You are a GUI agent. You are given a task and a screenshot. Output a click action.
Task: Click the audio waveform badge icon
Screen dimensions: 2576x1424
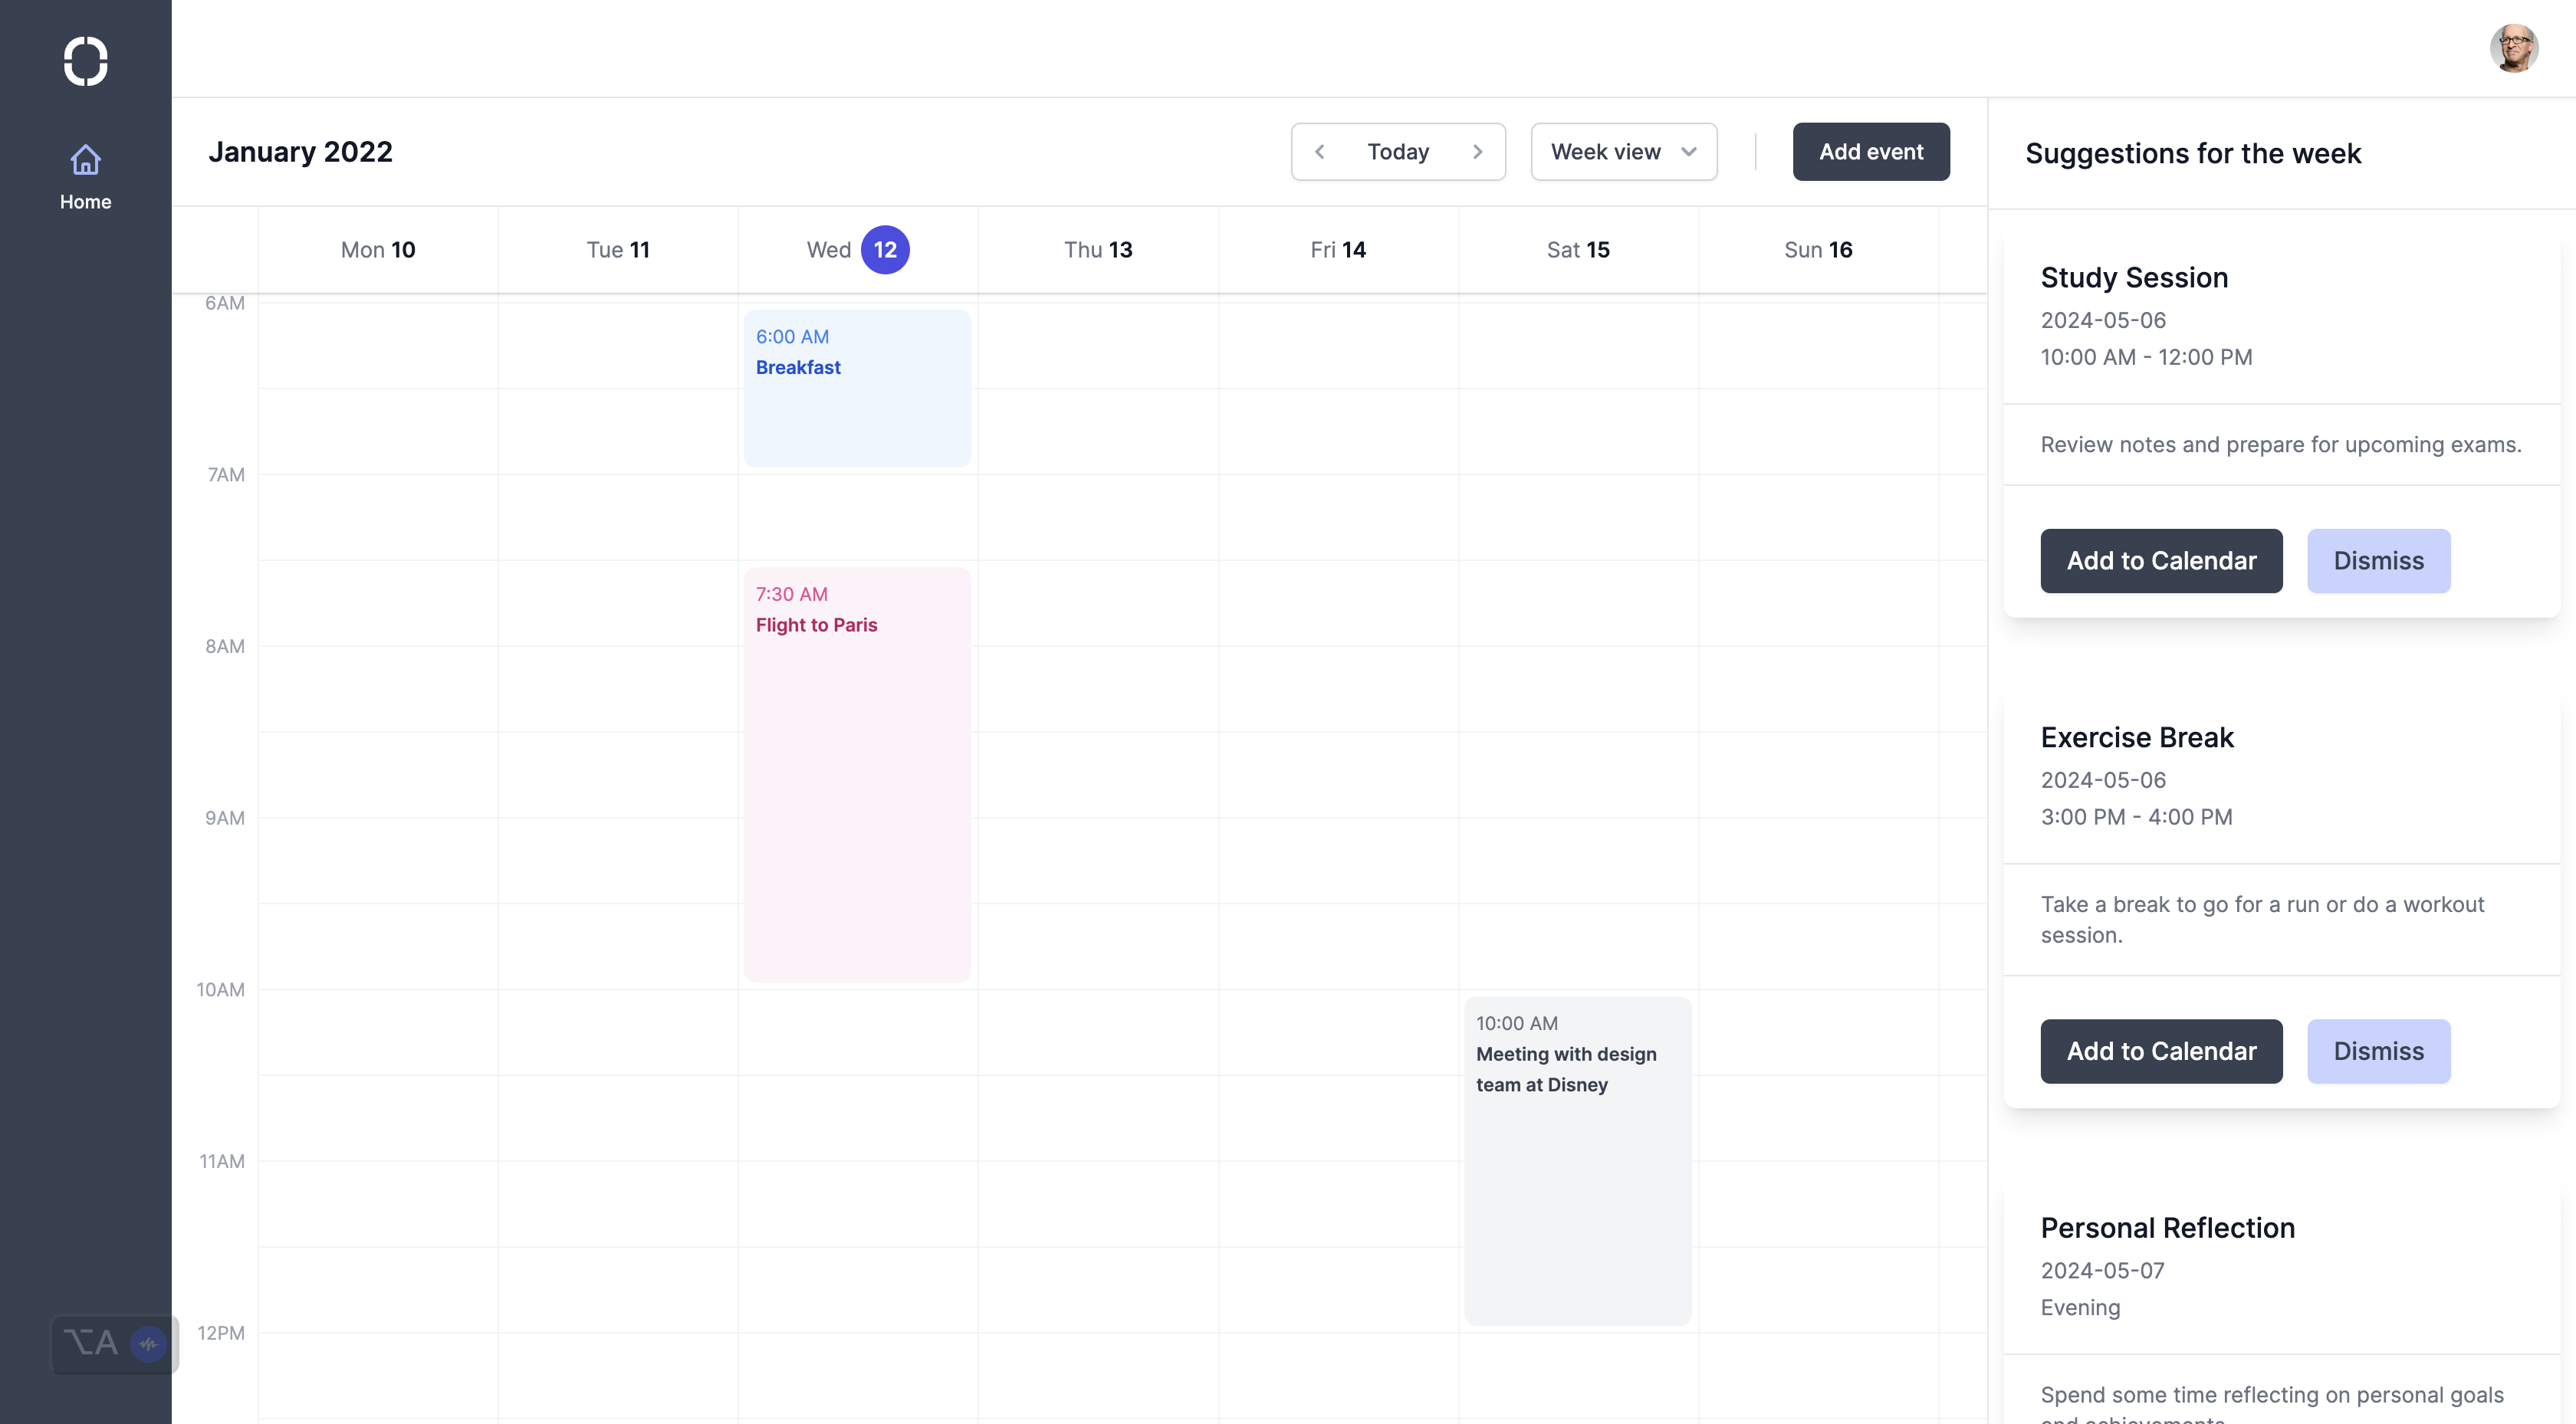click(x=148, y=1343)
